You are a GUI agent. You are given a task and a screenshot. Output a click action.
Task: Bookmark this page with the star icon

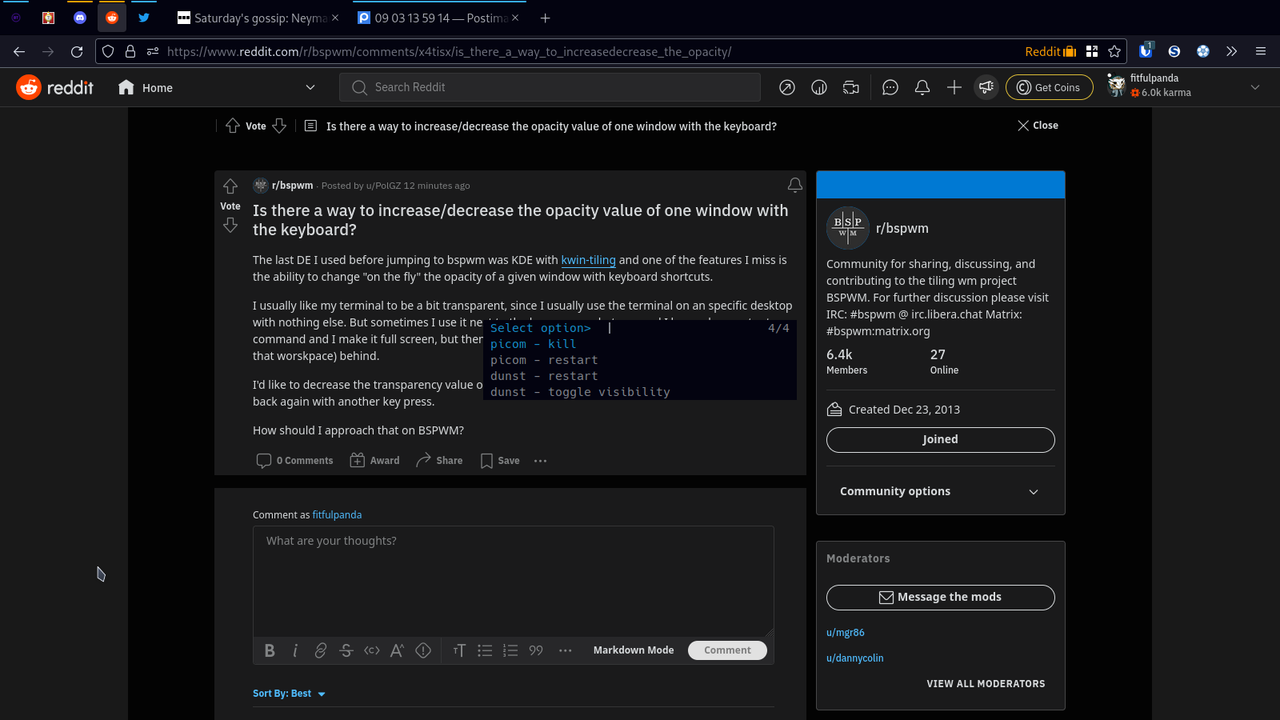pos(1115,51)
